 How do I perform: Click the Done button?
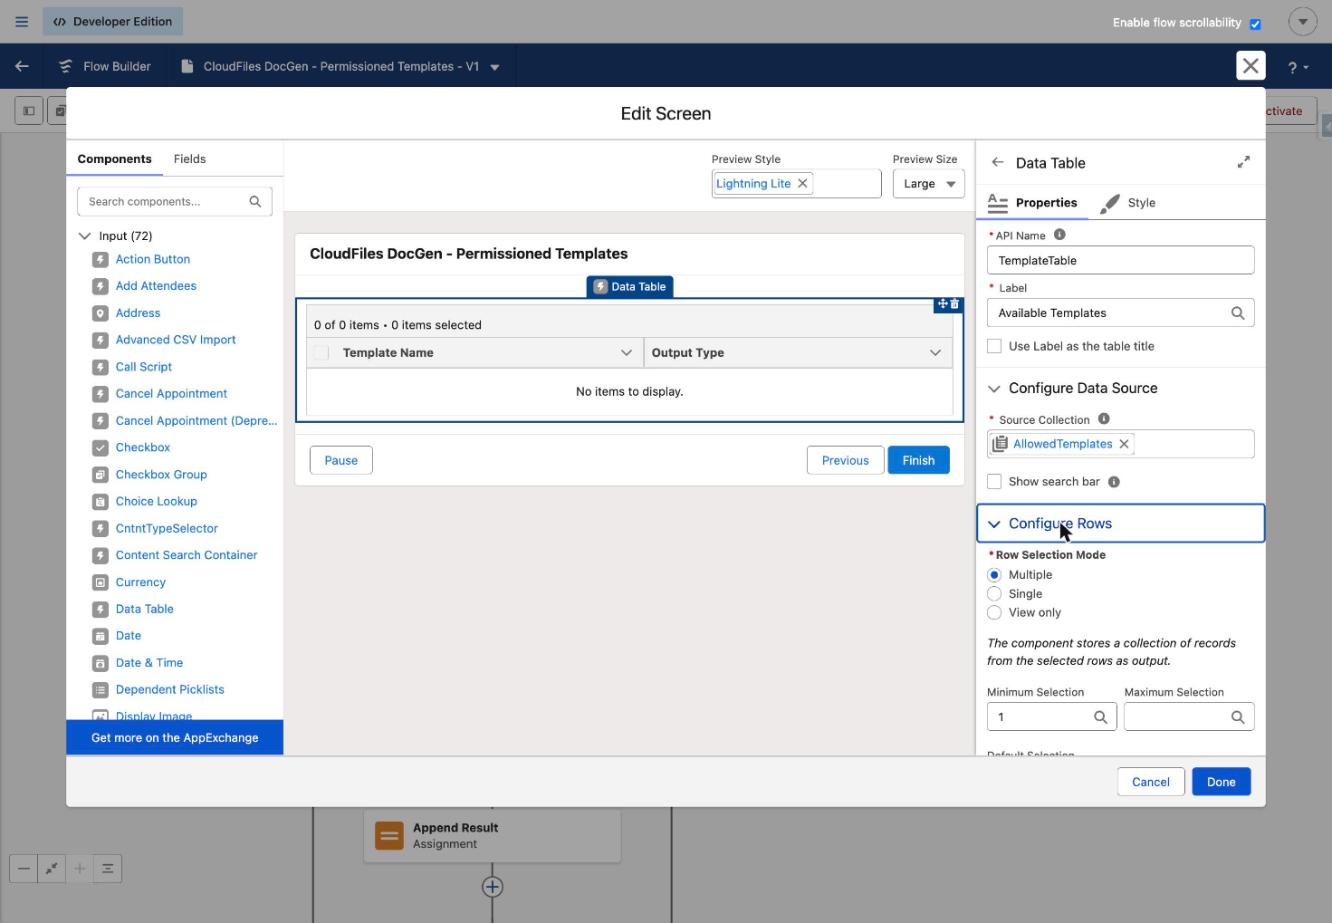[x=1221, y=782]
